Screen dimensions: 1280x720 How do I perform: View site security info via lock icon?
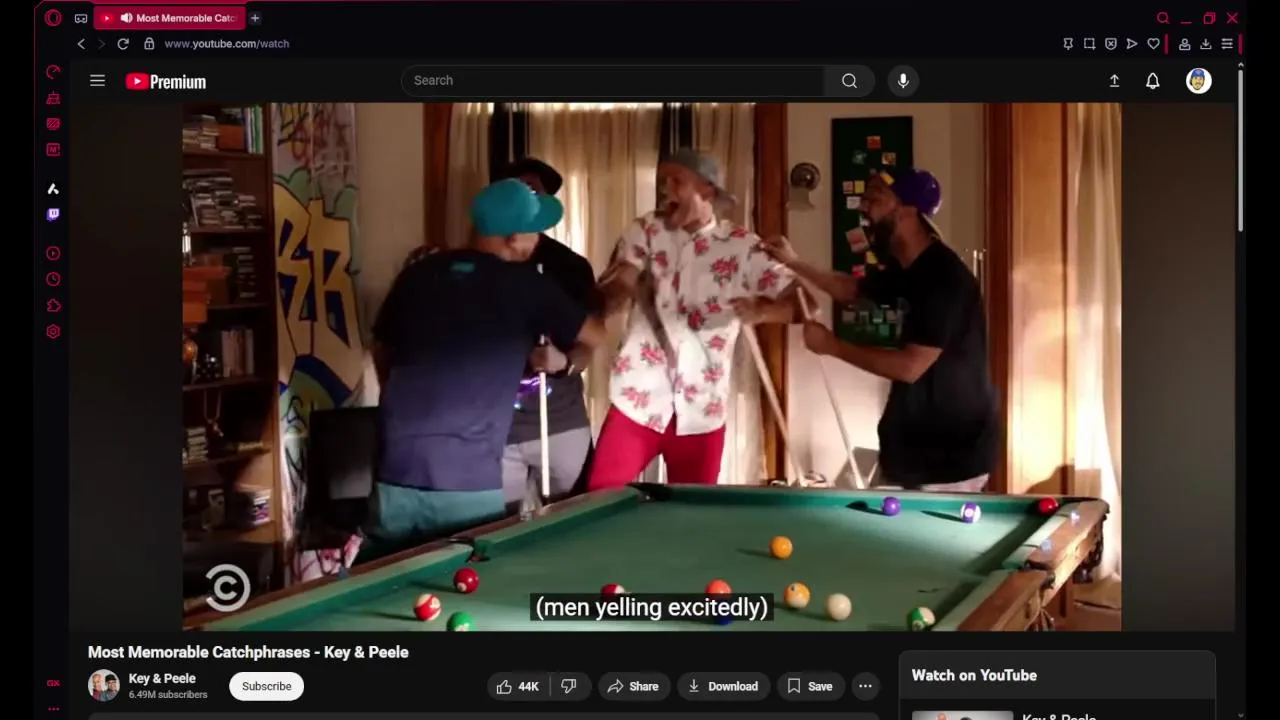pyautogui.click(x=149, y=44)
